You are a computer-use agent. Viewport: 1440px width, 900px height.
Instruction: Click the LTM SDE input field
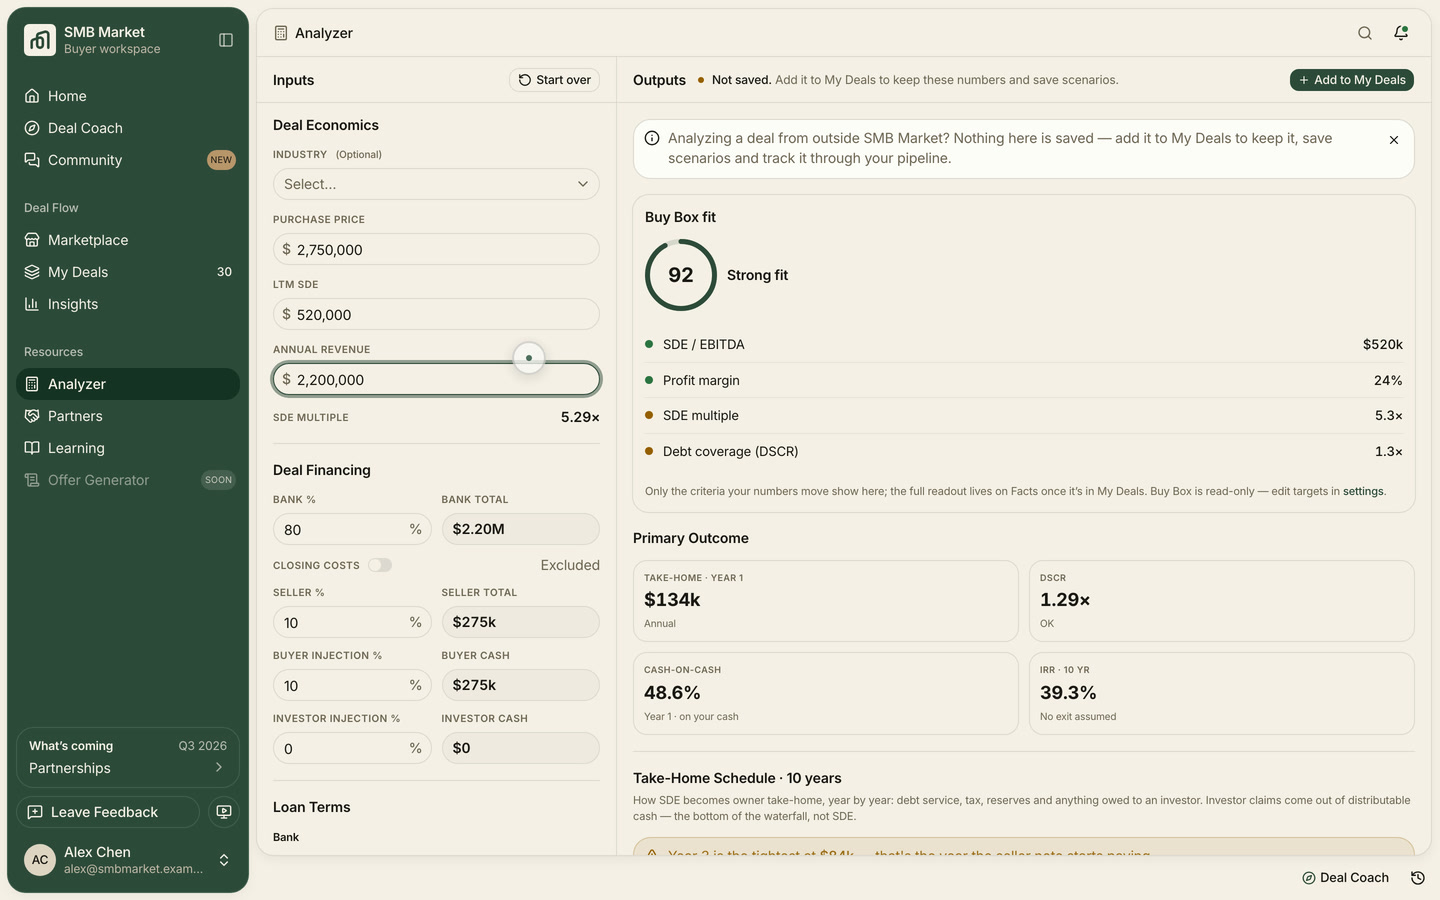coord(436,314)
